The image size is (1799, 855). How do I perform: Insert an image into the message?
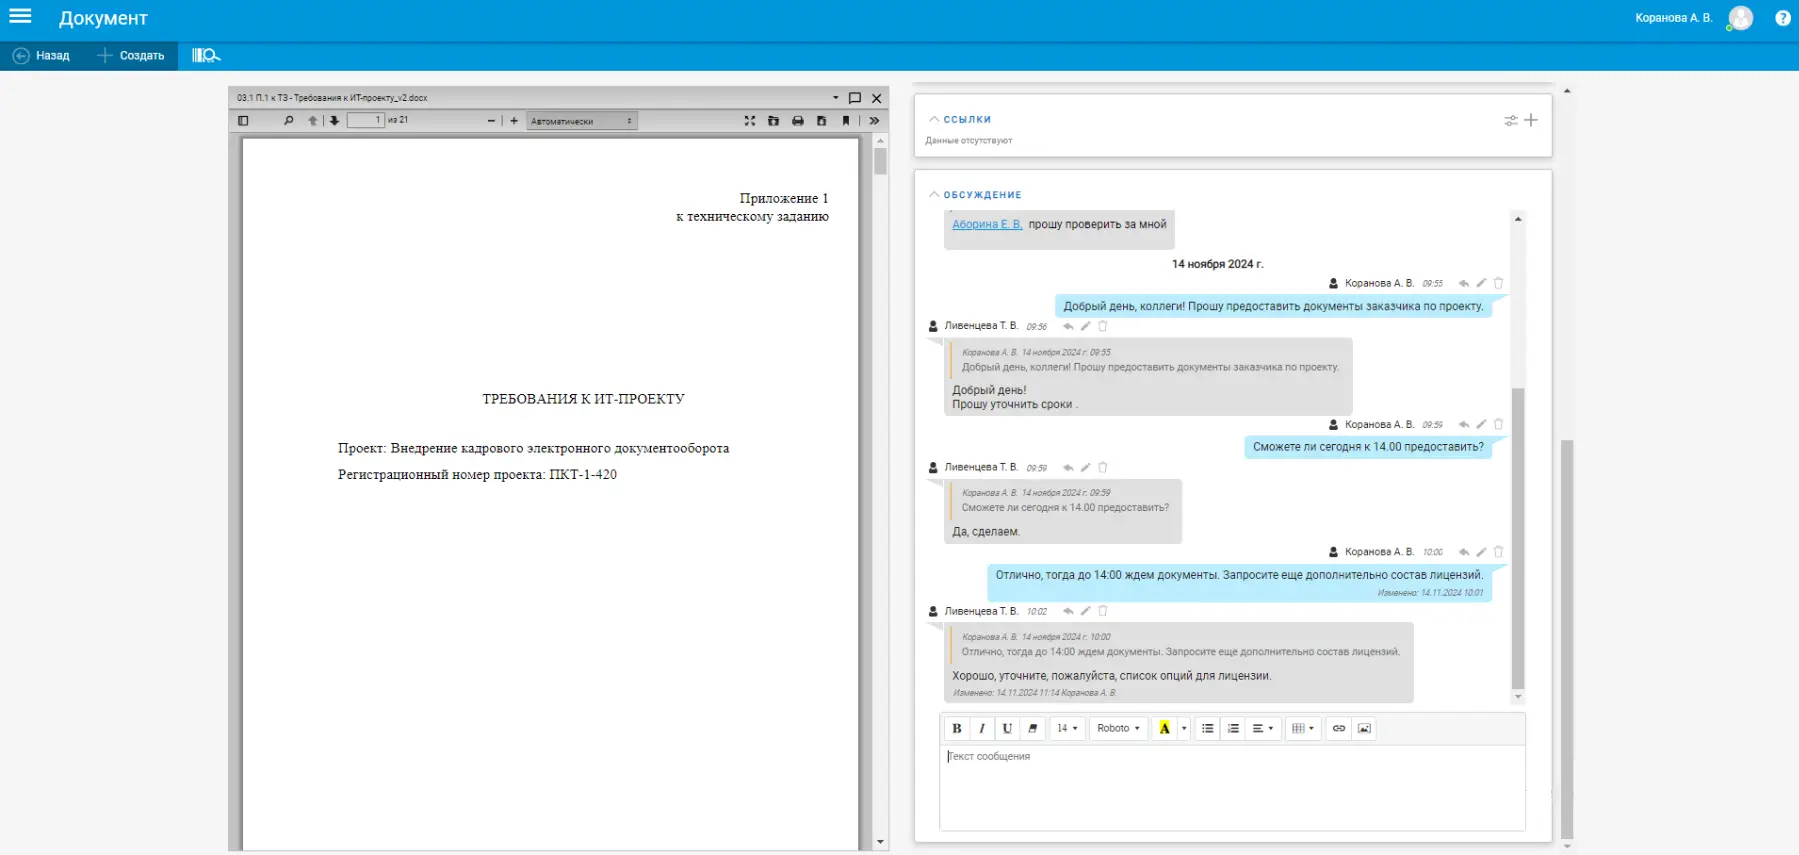[x=1364, y=729]
